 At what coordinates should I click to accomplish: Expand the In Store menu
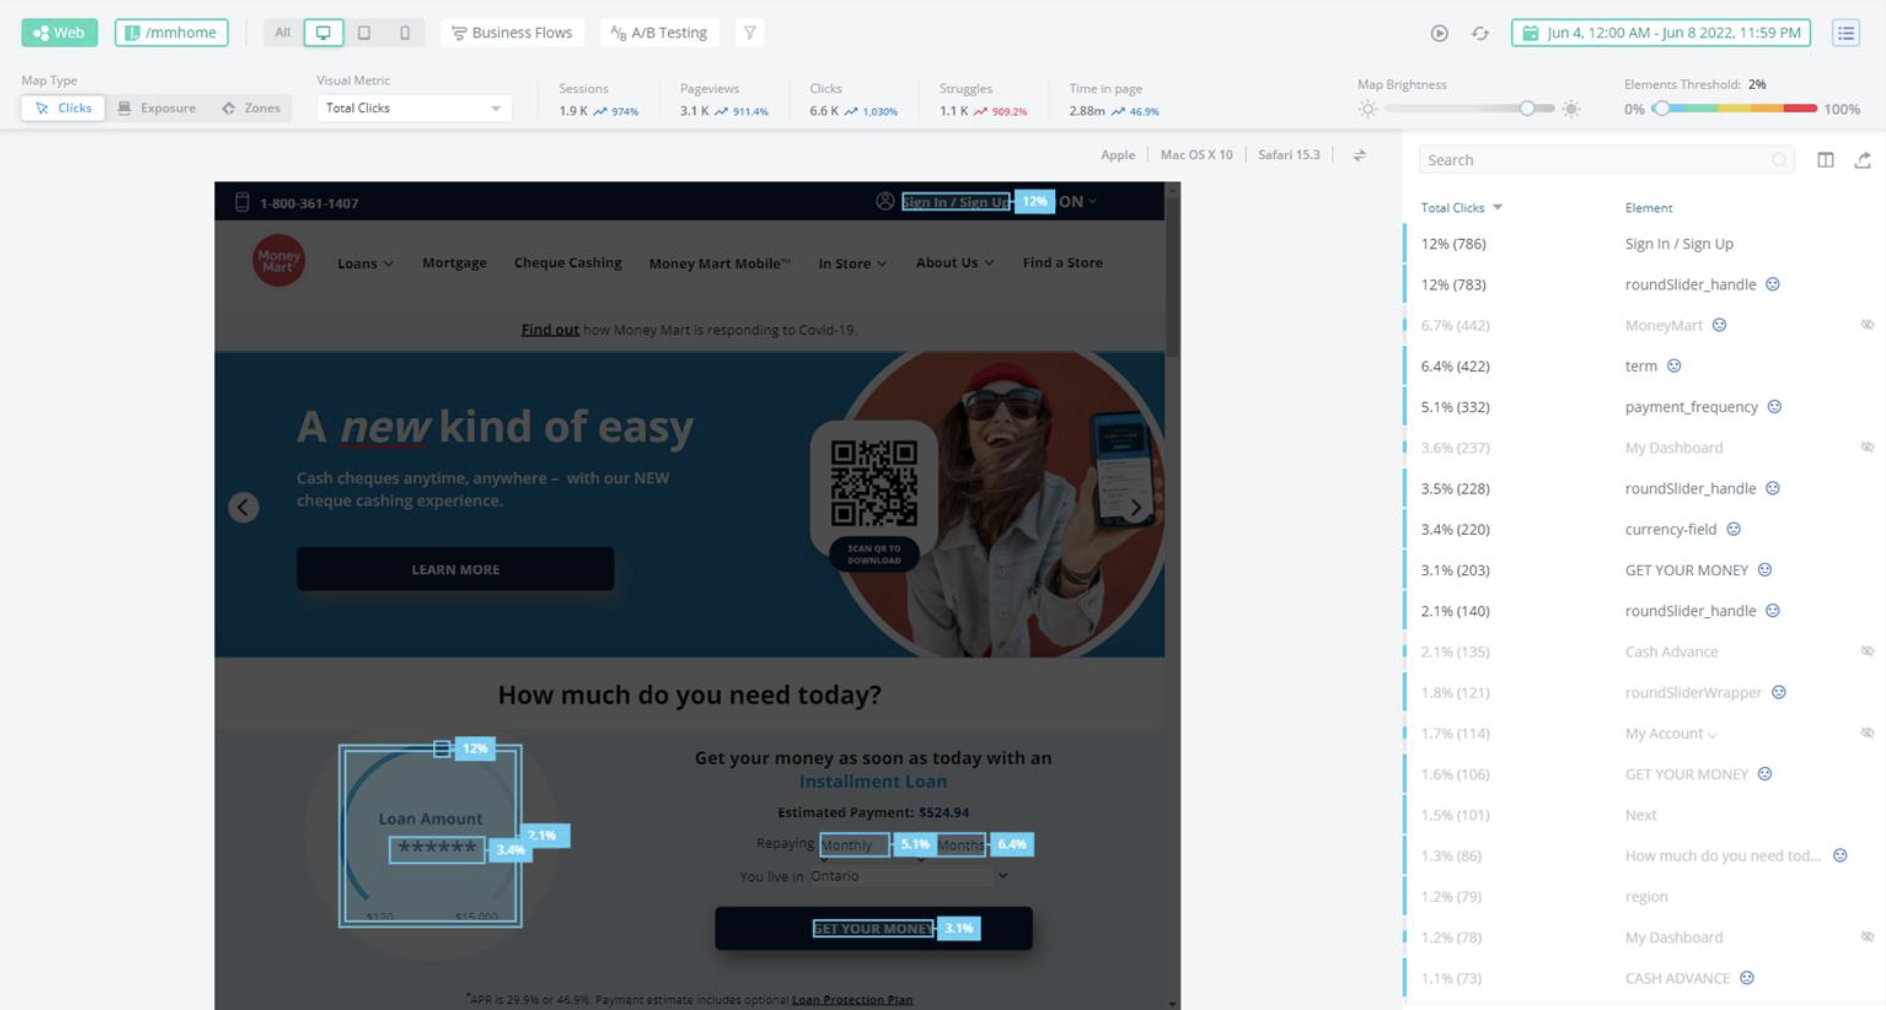click(852, 263)
